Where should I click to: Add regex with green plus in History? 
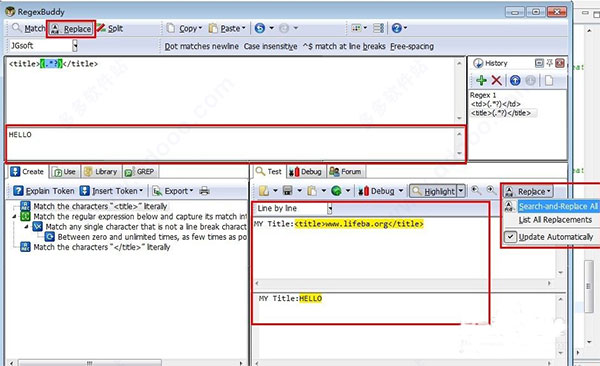pos(481,80)
